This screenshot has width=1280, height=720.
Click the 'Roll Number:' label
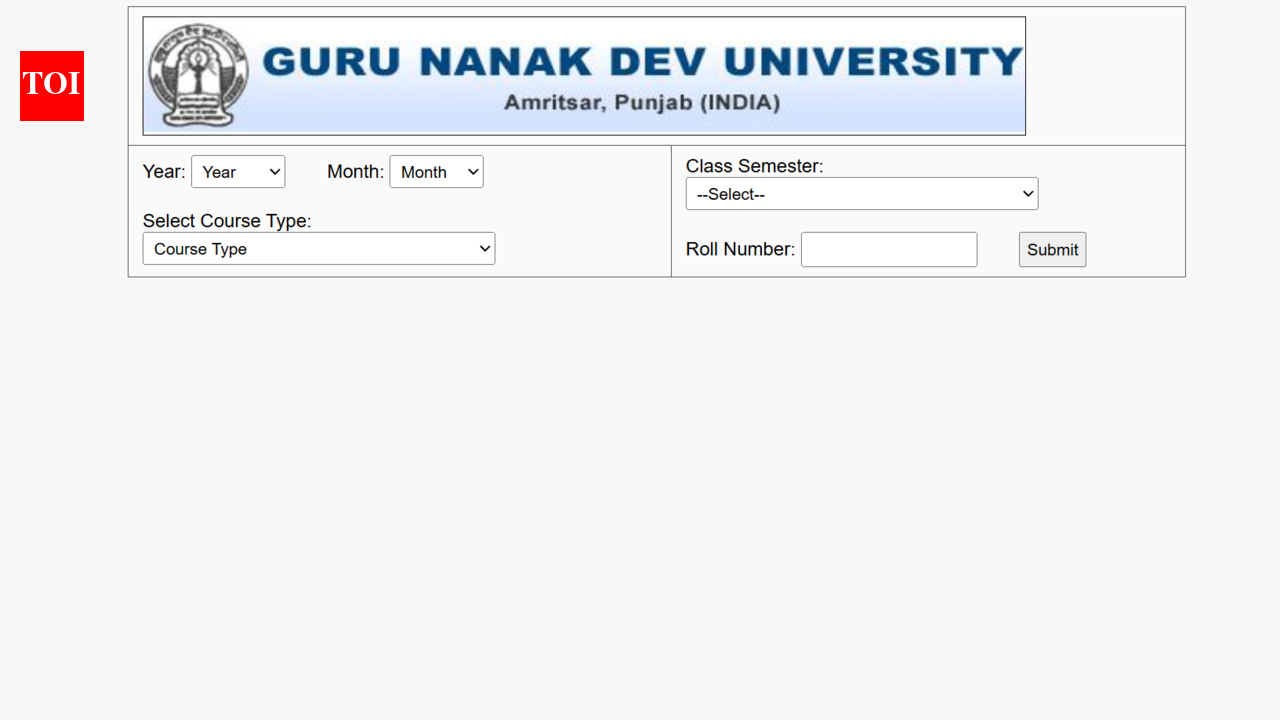(x=739, y=249)
